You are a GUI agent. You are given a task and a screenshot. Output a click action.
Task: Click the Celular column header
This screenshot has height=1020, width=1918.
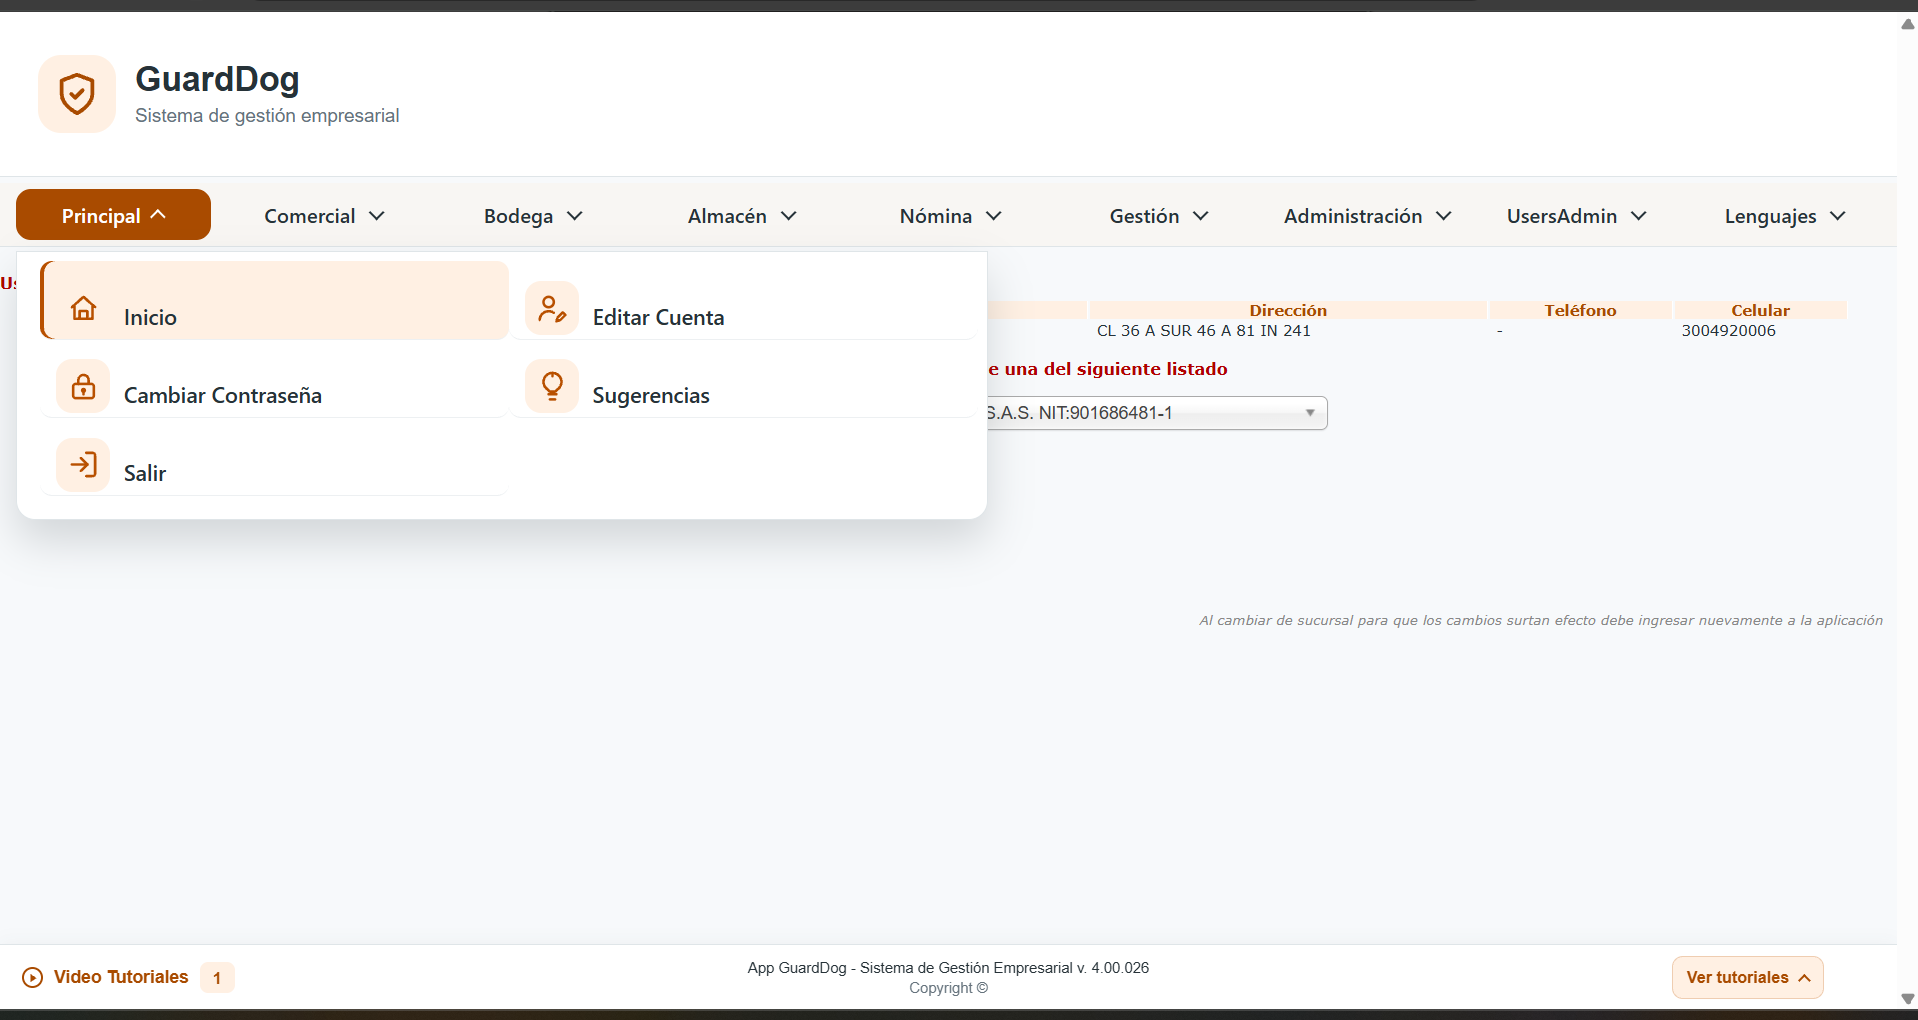(1760, 310)
